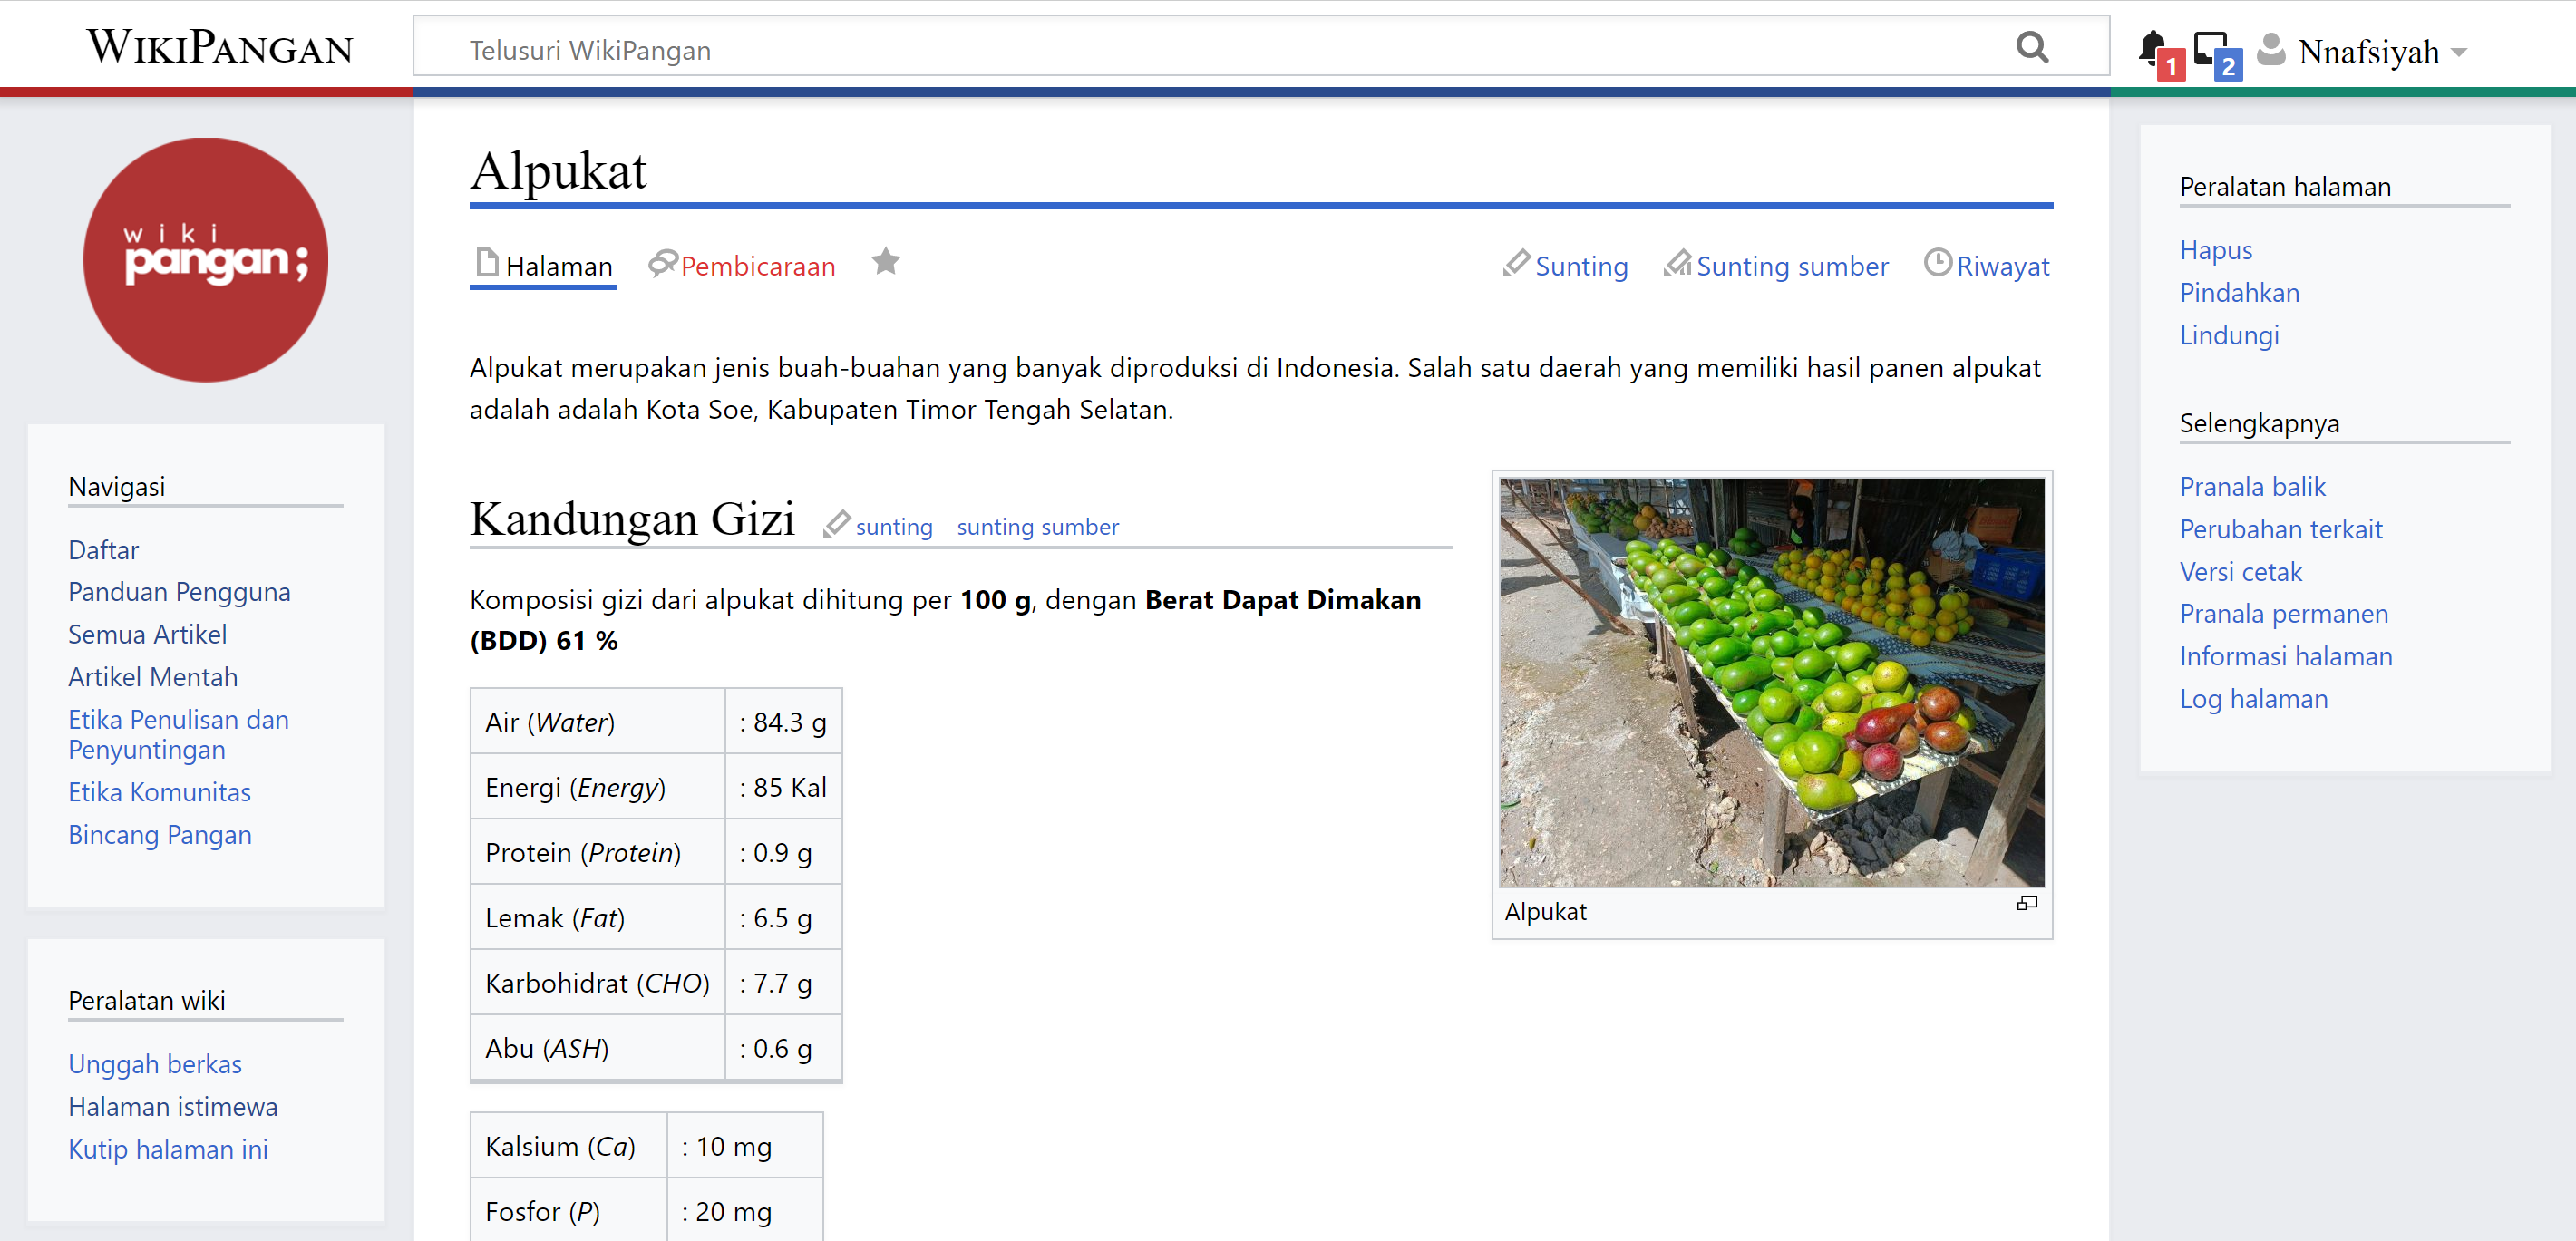Click the WikiPangan round red logo
Image resolution: width=2576 pixels, height=1241 pixels.
[x=205, y=260]
